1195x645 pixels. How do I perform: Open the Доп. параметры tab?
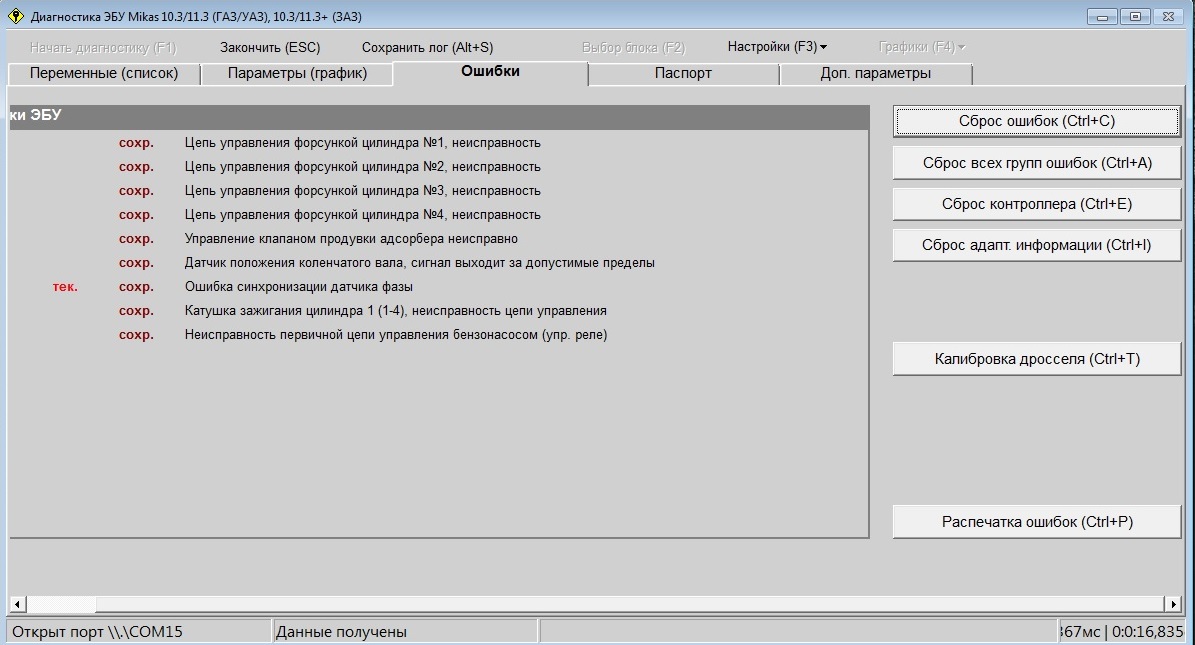click(875, 74)
